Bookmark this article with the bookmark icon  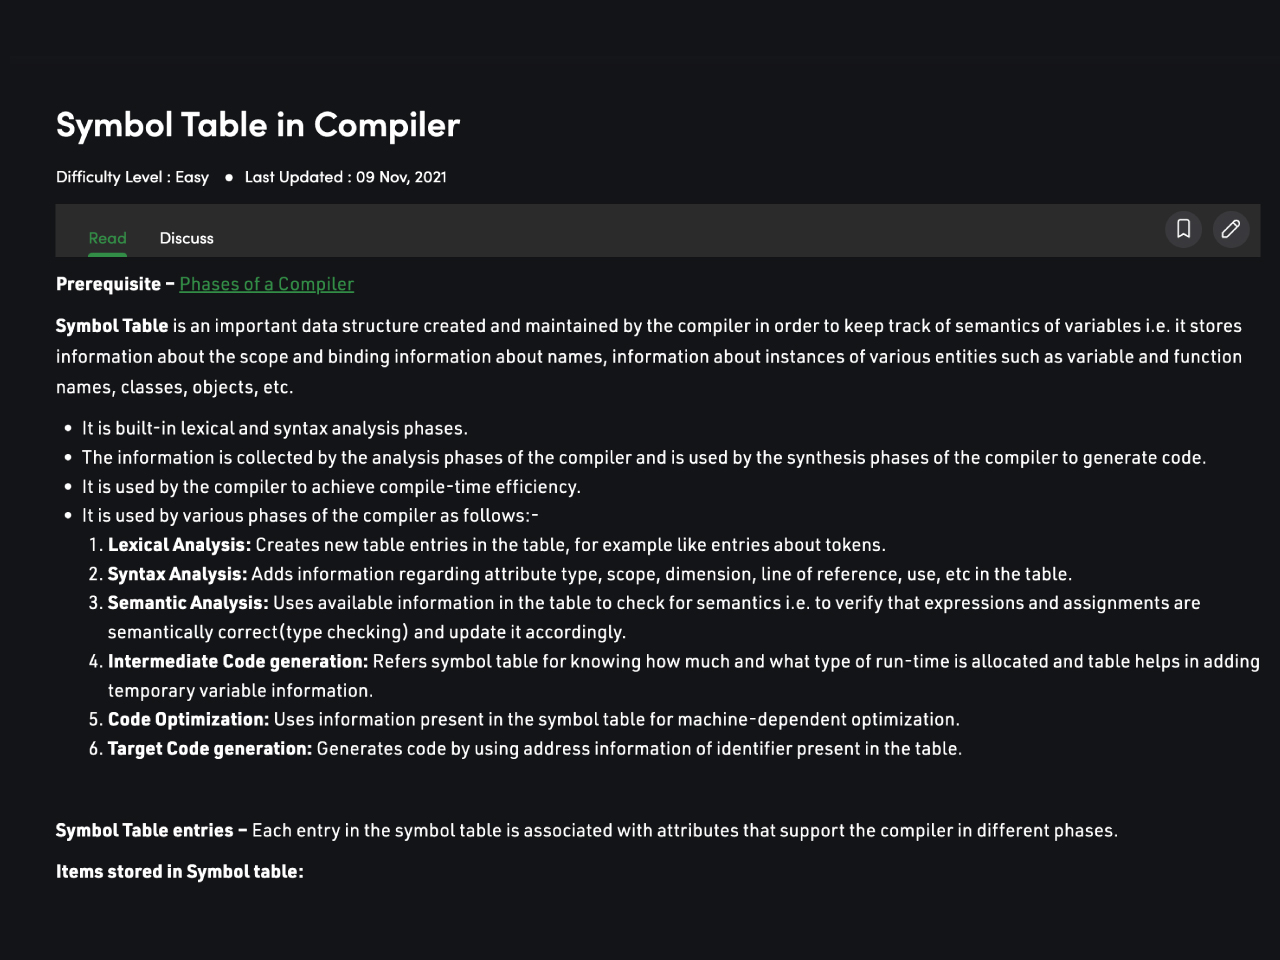click(x=1183, y=229)
